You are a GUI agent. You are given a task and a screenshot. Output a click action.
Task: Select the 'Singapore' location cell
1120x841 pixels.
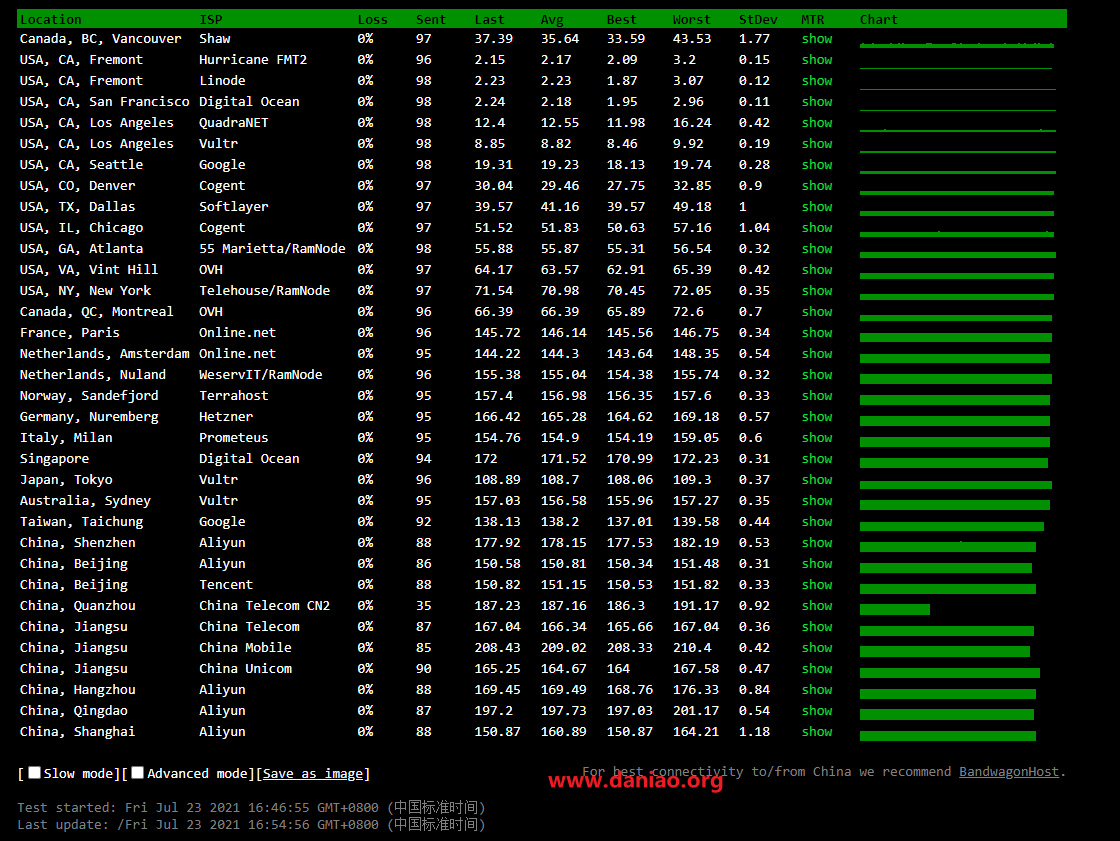[x=54, y=459]
